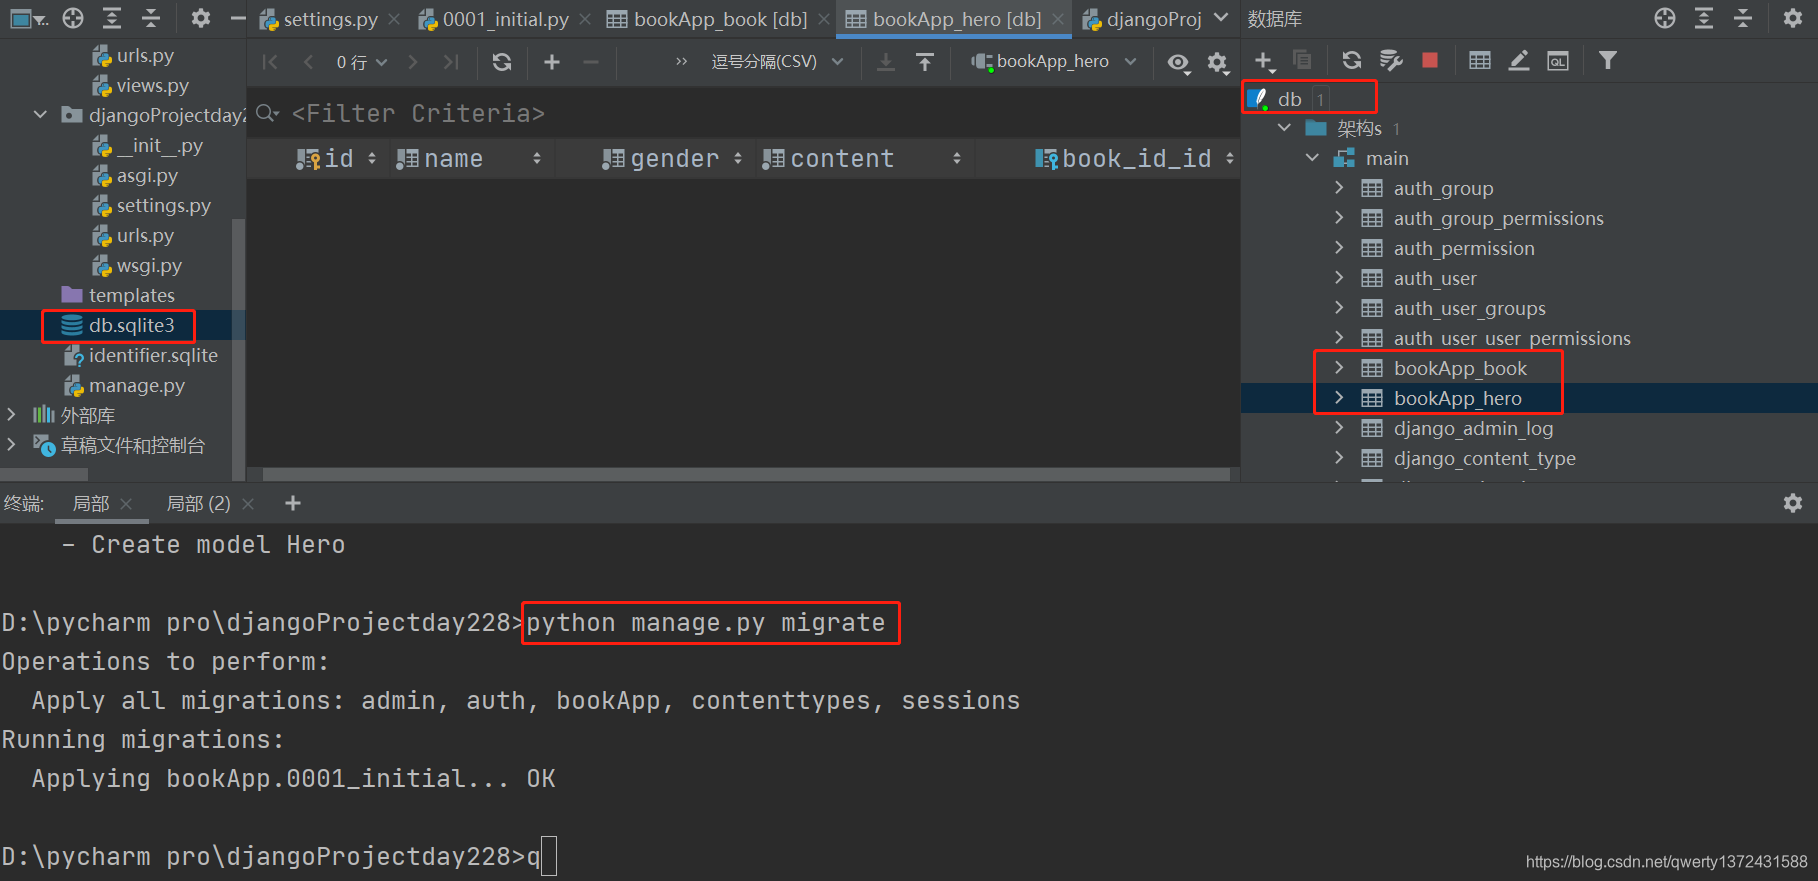Reload the bookApp_hero table data

point(502,62)
